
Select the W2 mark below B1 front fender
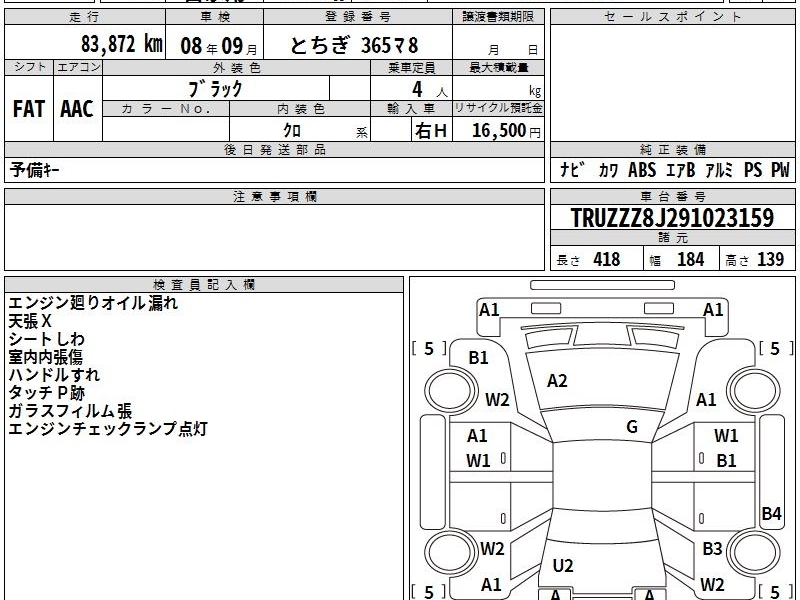497,399
